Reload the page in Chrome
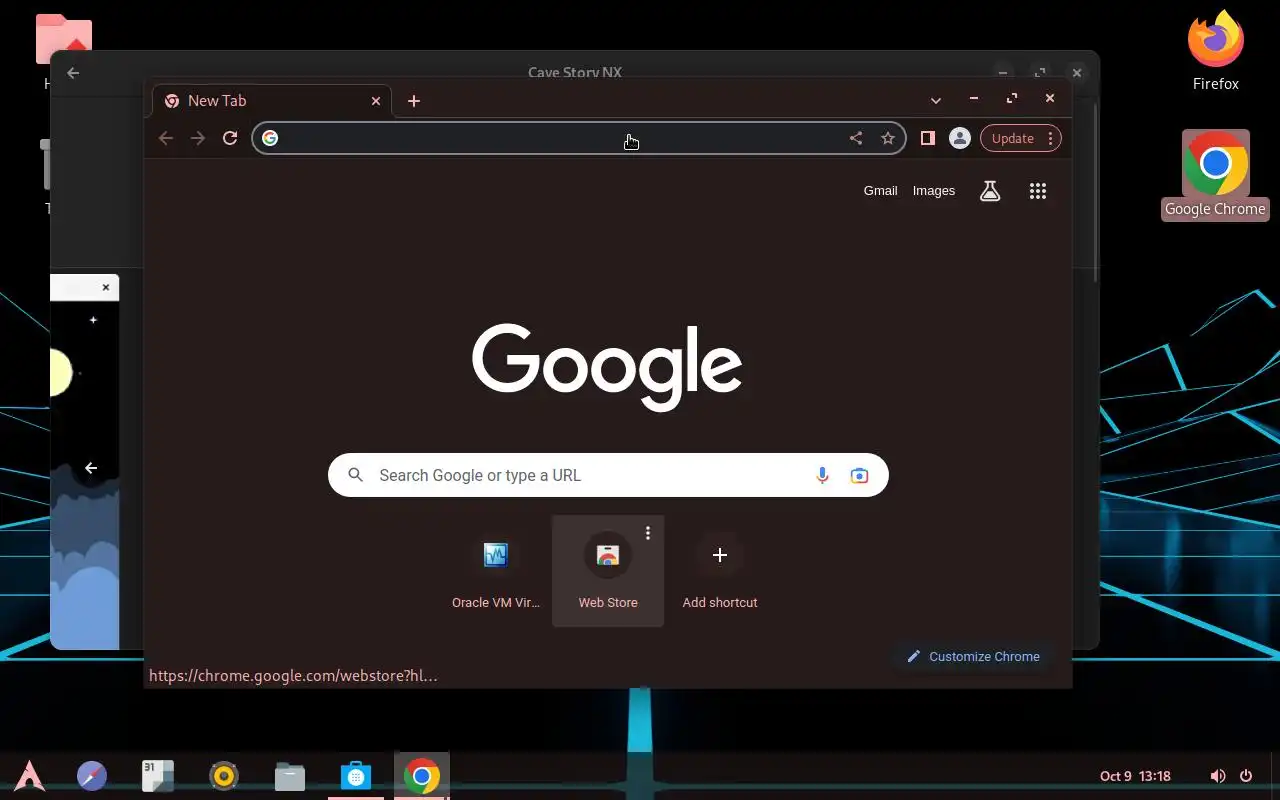 (x=230, y=138)
